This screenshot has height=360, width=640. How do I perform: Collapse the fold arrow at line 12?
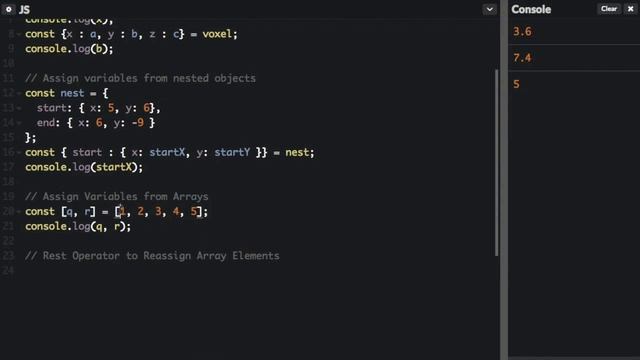(19, 93)
